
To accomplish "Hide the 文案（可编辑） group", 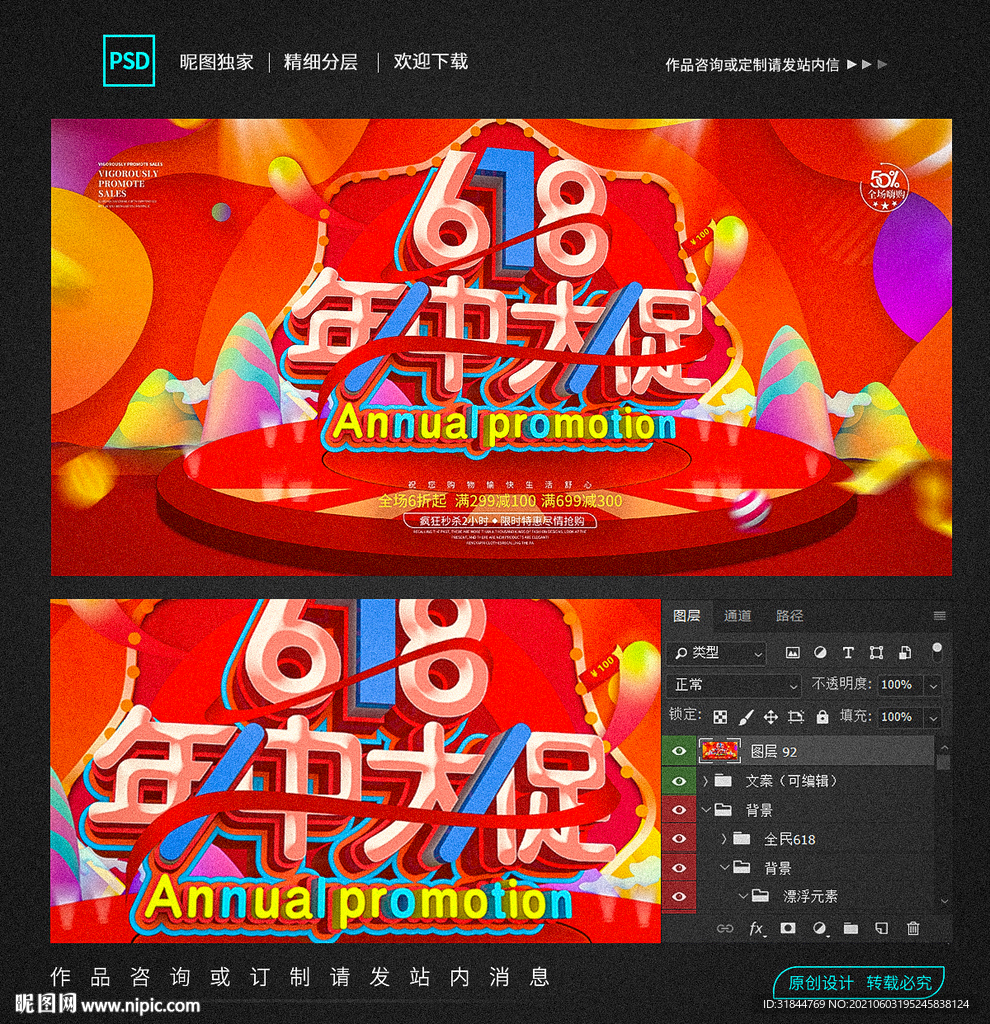I will tap(678, 781).
